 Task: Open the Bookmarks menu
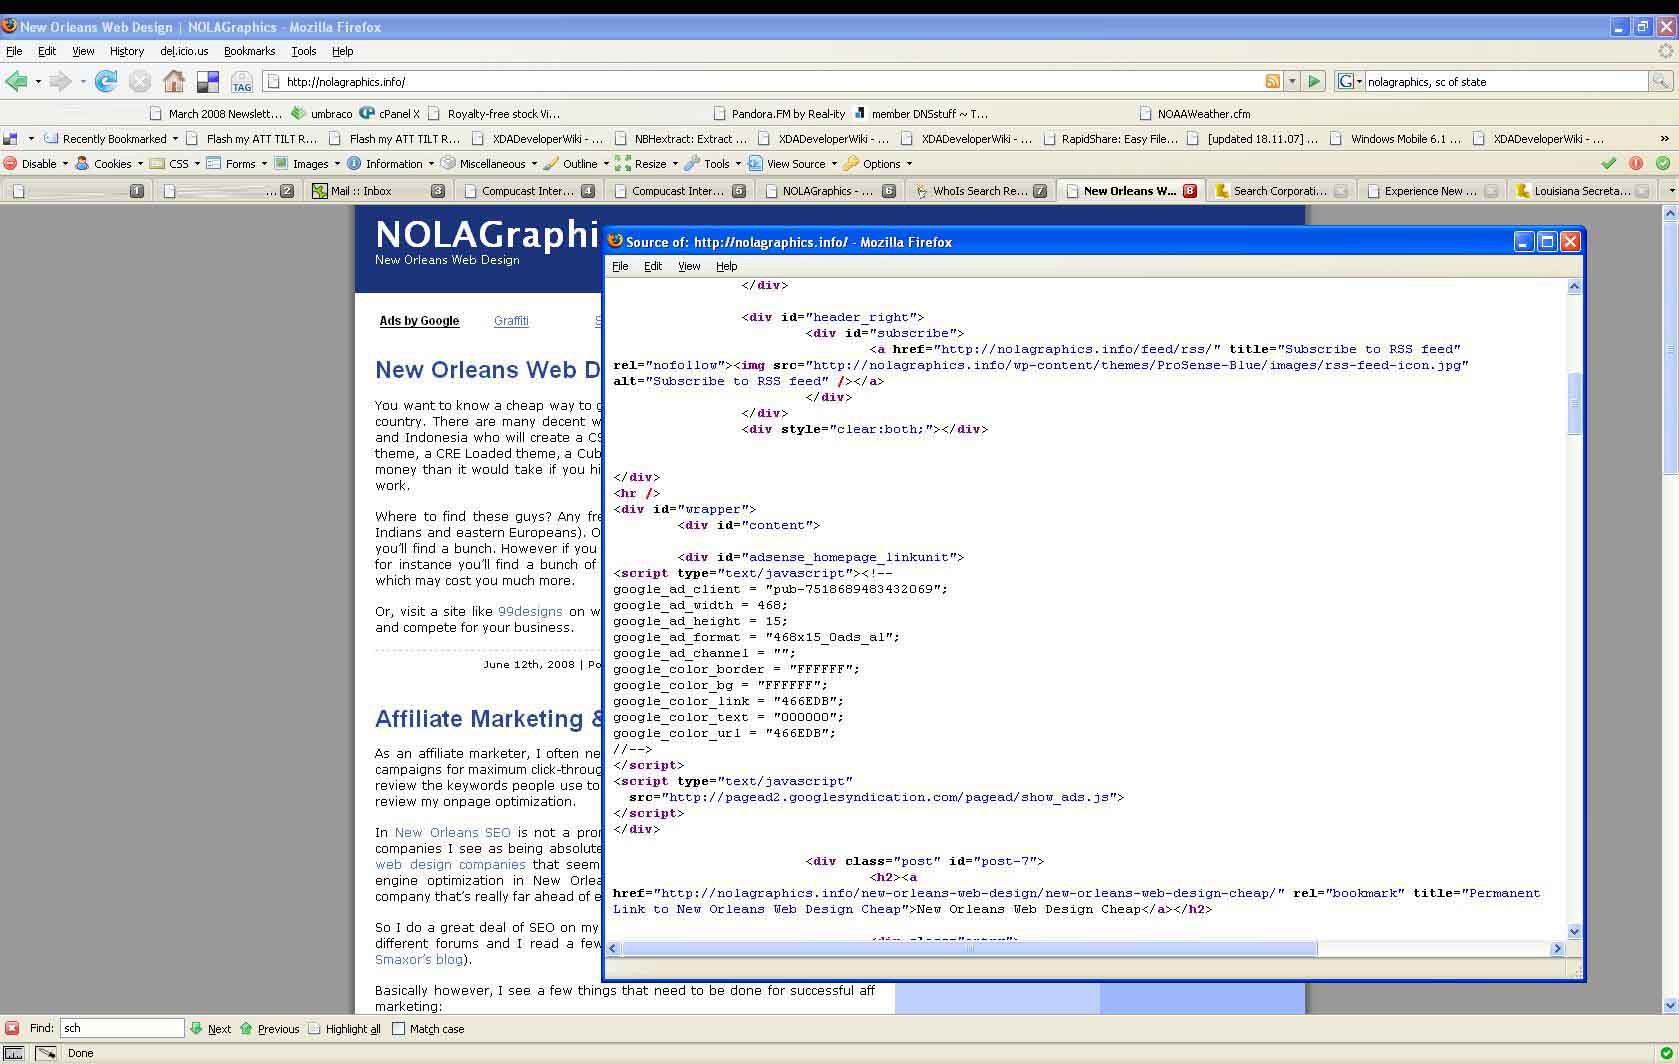tap(249, 51)
